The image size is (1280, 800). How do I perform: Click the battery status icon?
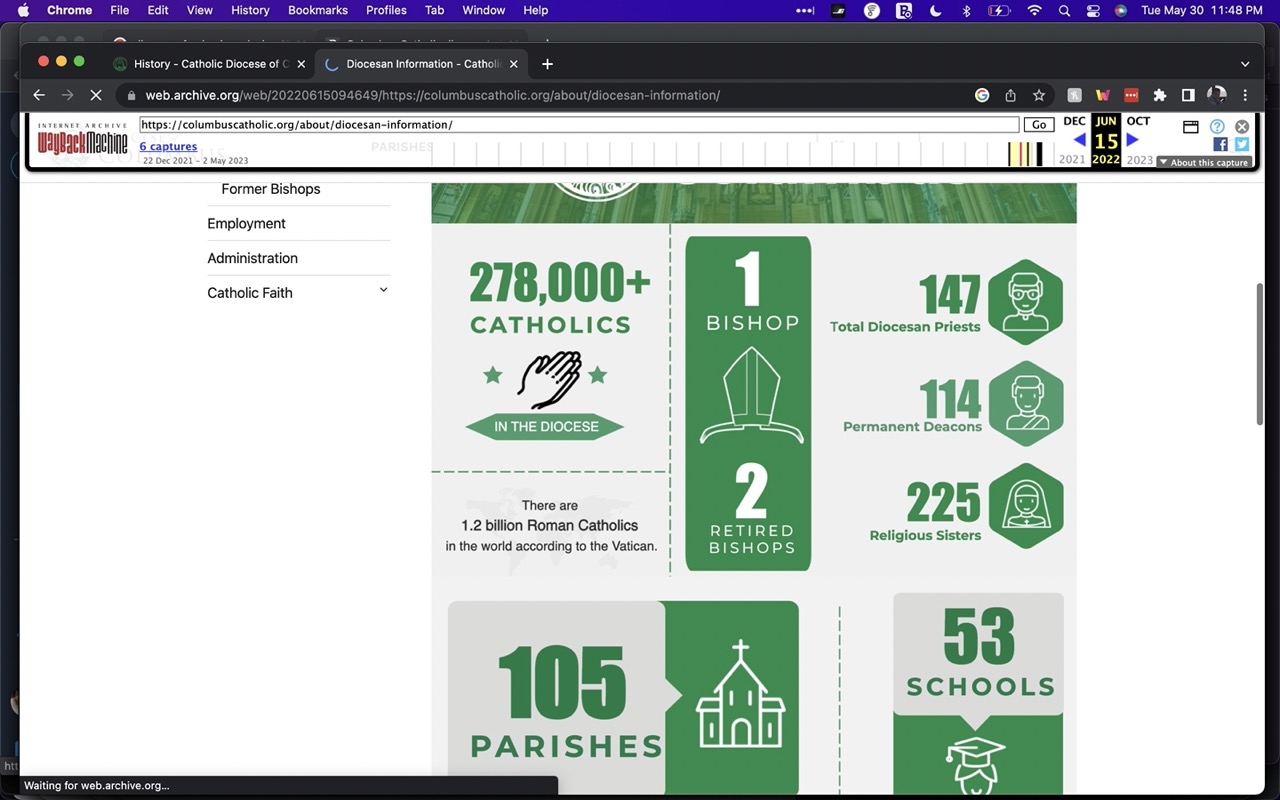point(999,10)
